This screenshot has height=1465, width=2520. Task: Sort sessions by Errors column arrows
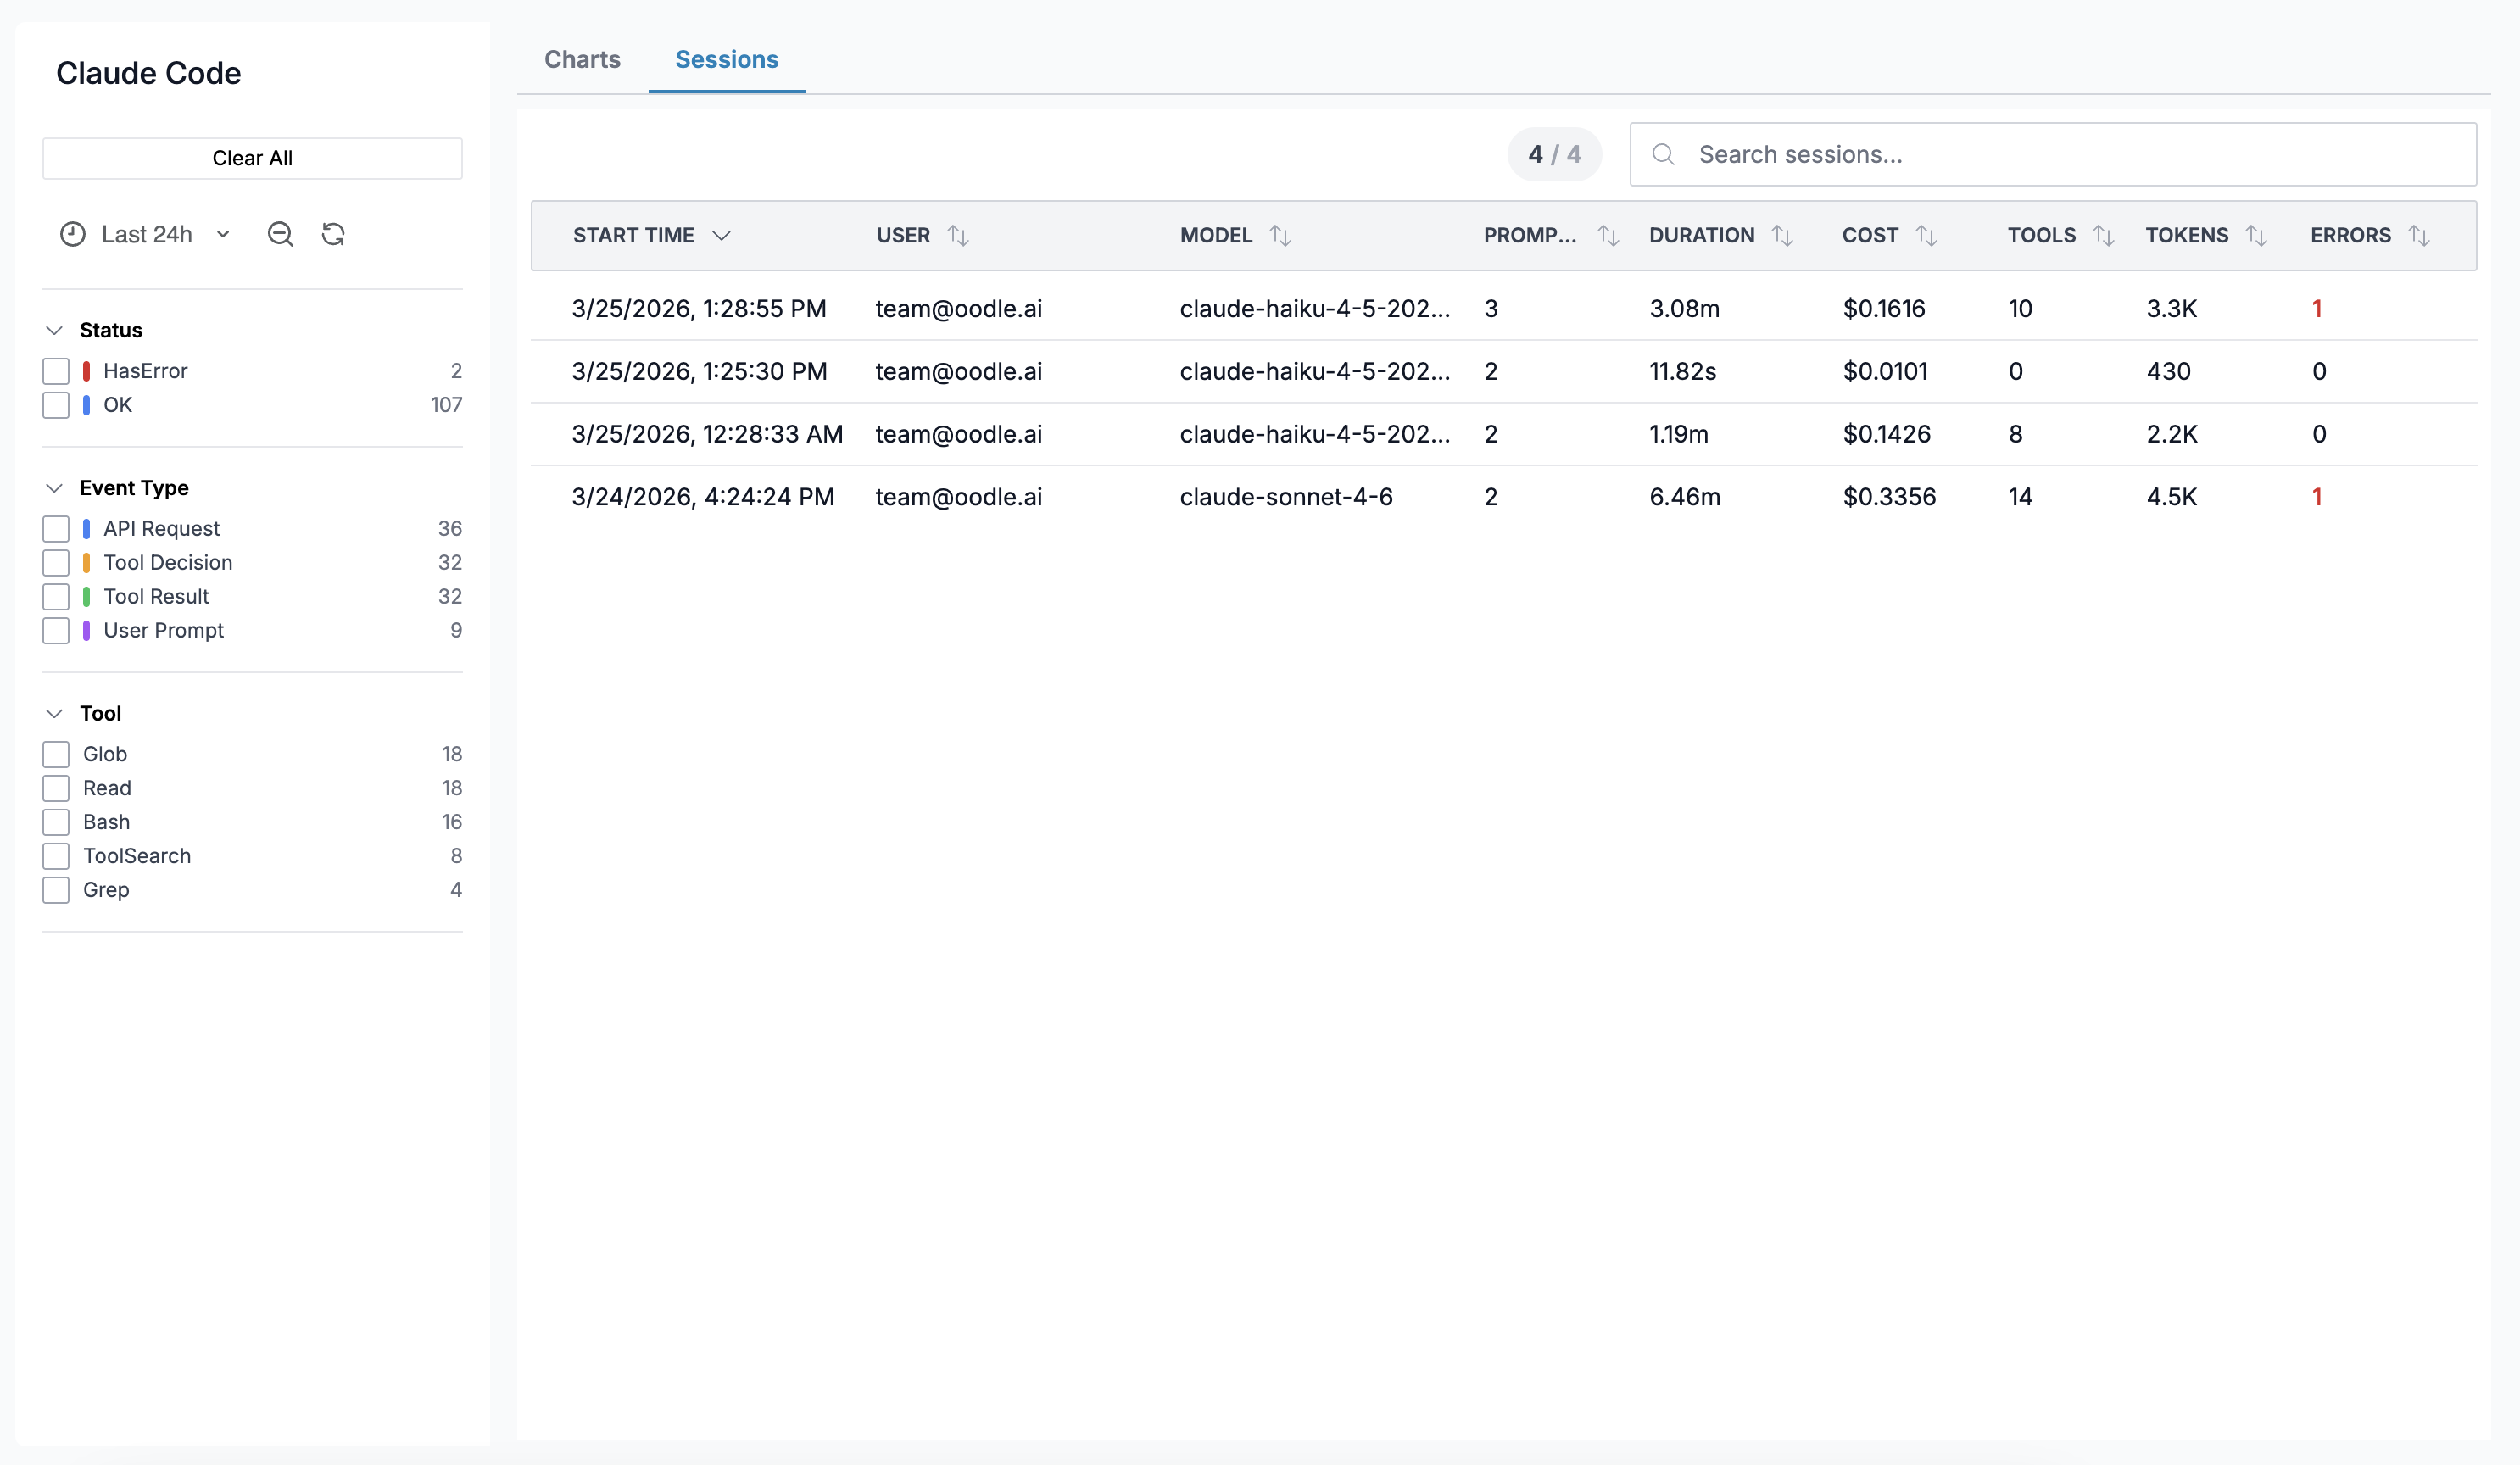point(2419,235)
